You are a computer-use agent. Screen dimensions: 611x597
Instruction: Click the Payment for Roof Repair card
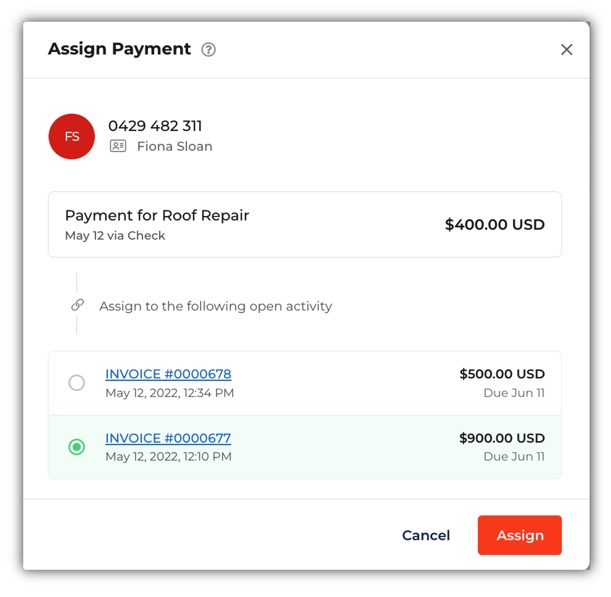click(x=305, y=224)
